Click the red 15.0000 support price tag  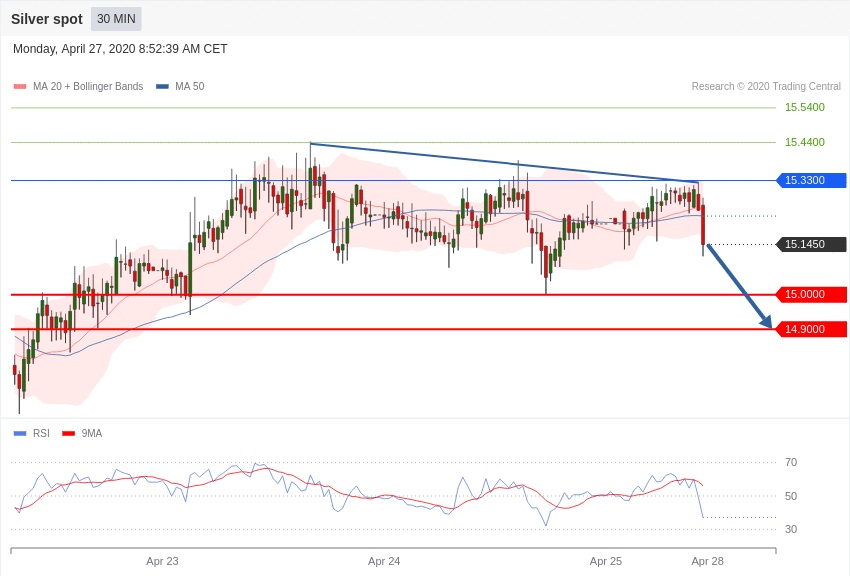coord(812,294)
